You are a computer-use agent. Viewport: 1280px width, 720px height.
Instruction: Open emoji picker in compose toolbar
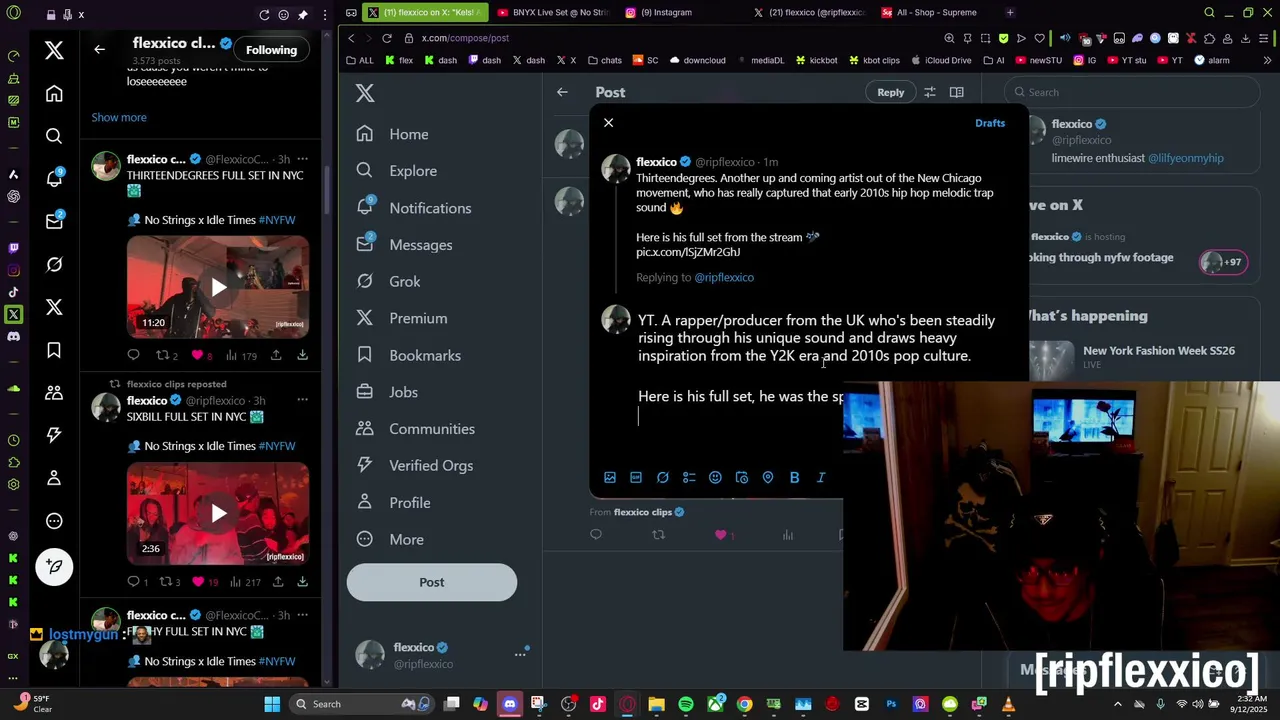[x=715, y=478]
